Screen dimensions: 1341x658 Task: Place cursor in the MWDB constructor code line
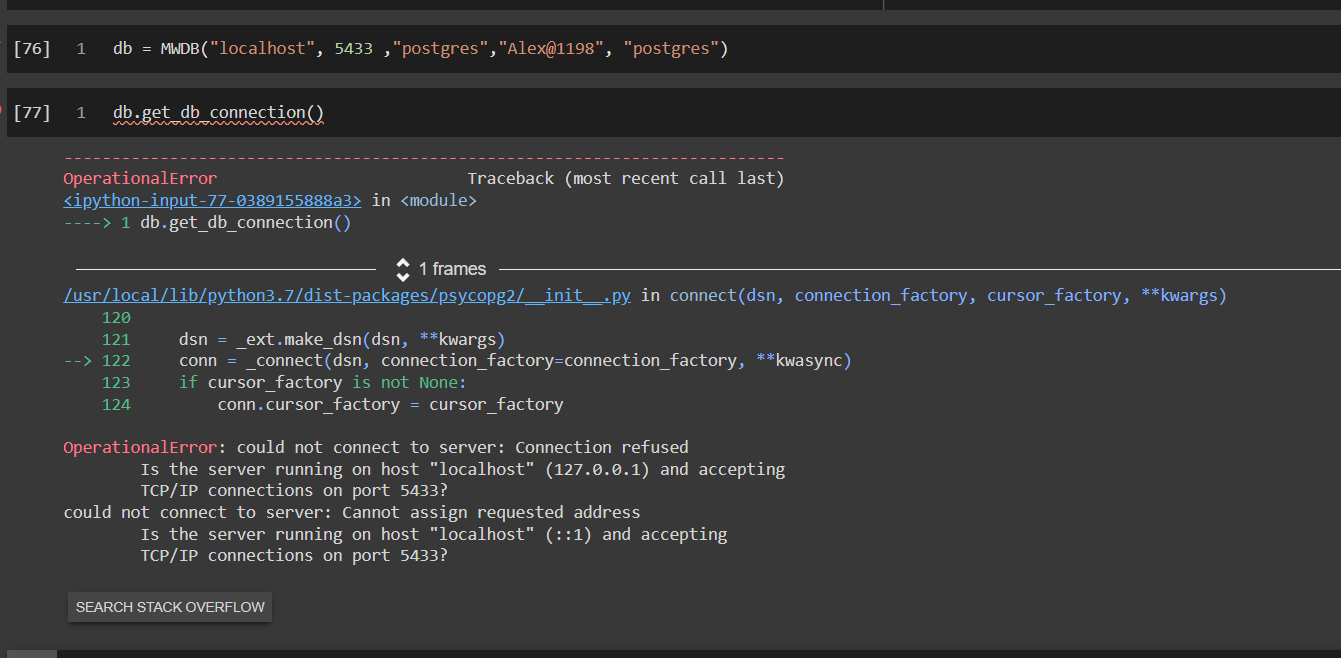pos(420,49)
